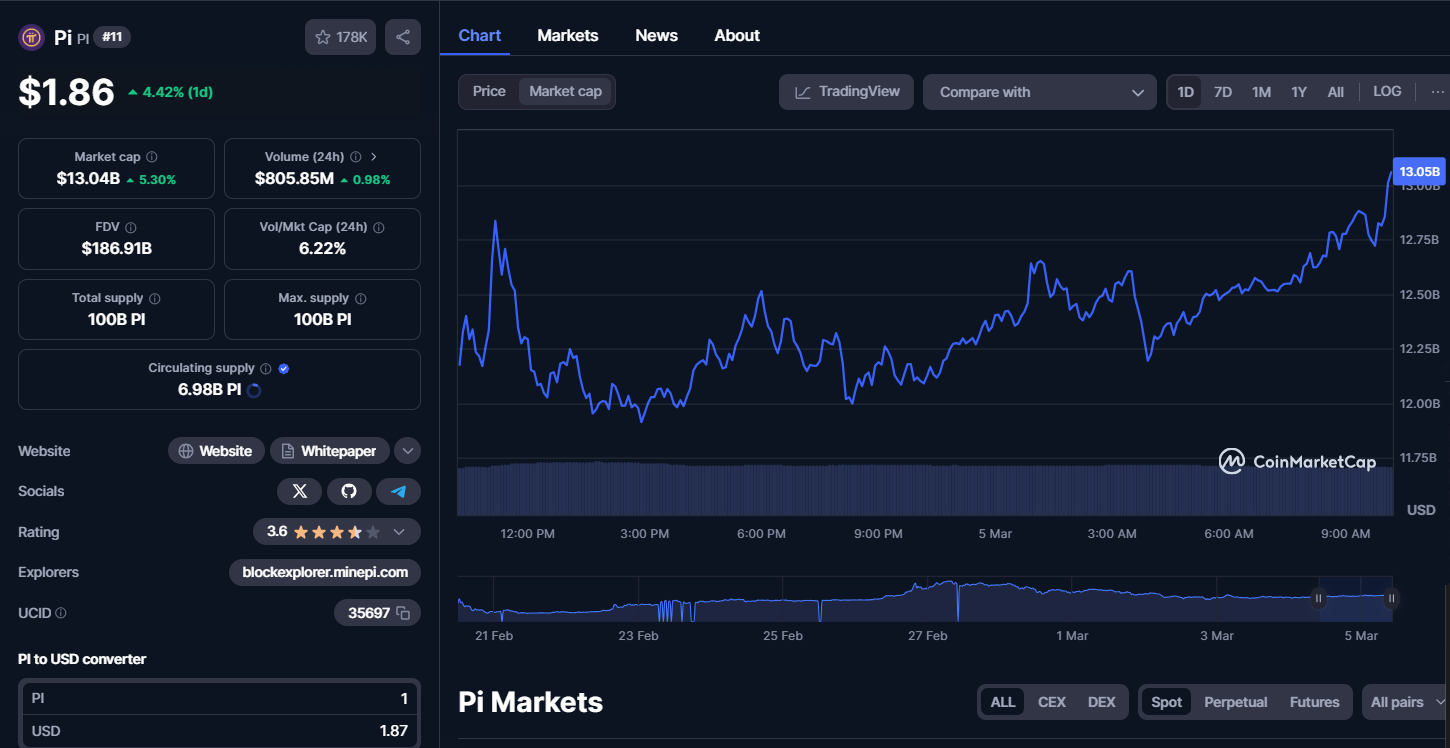Image resolution: width=1450 pixels, height=748 pixels.
Task: Open the Markets tab
Action: 568,35
